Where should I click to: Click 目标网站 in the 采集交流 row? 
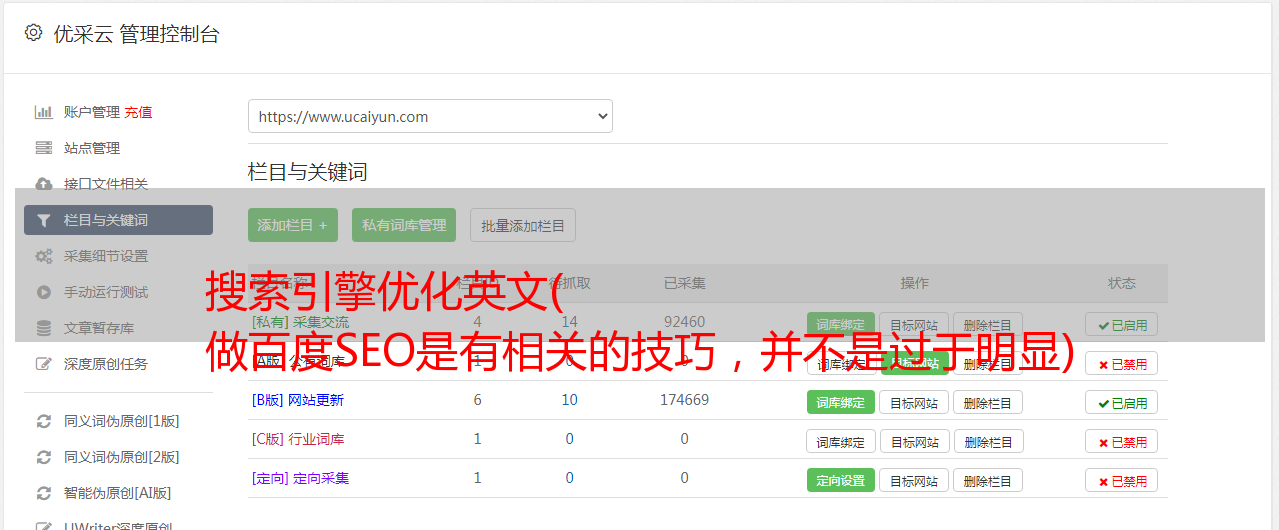[914, 324]
